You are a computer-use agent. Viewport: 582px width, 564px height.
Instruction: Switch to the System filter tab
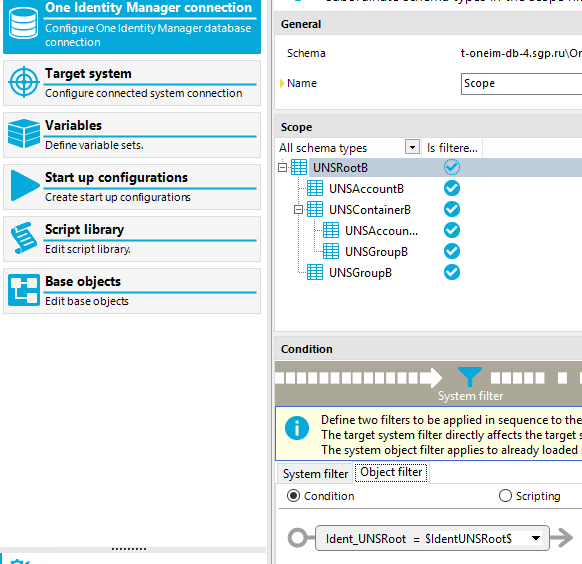tap(315, 474)
